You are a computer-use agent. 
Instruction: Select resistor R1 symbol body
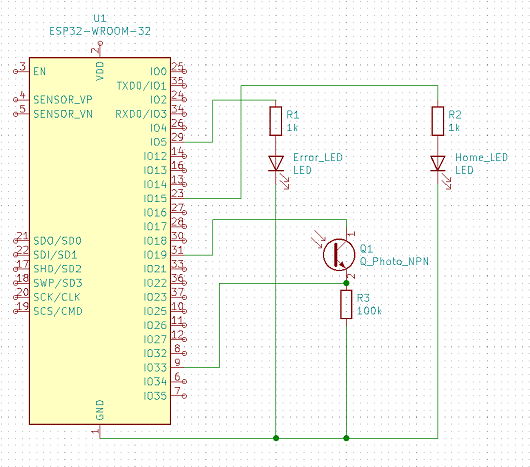(x=276, y=121)
